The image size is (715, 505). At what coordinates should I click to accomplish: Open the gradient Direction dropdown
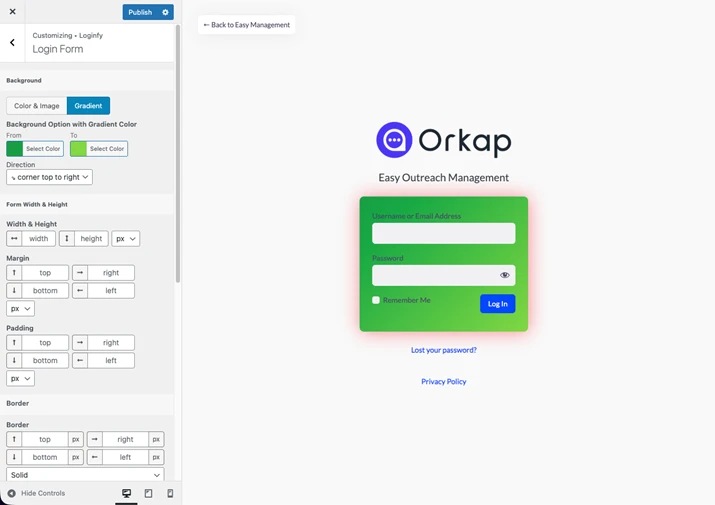point(49,177)
